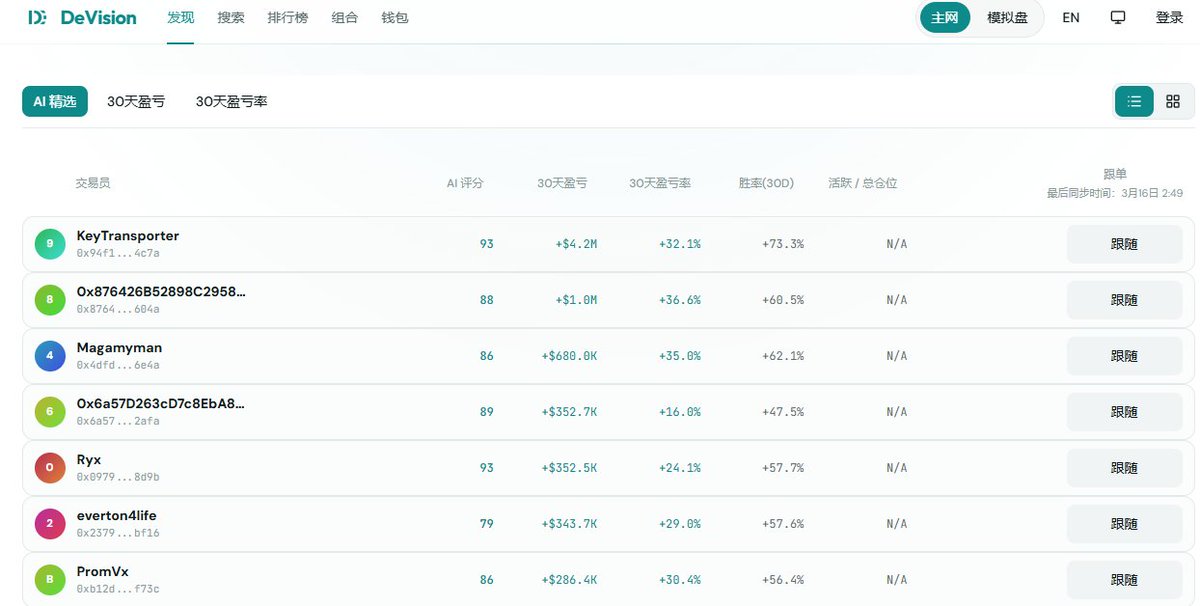Click address 0x94f1...4c7a
Image resolution: width=1200 pixels, height=606 pixels.
pyautogui.click(x=118, y=254)
